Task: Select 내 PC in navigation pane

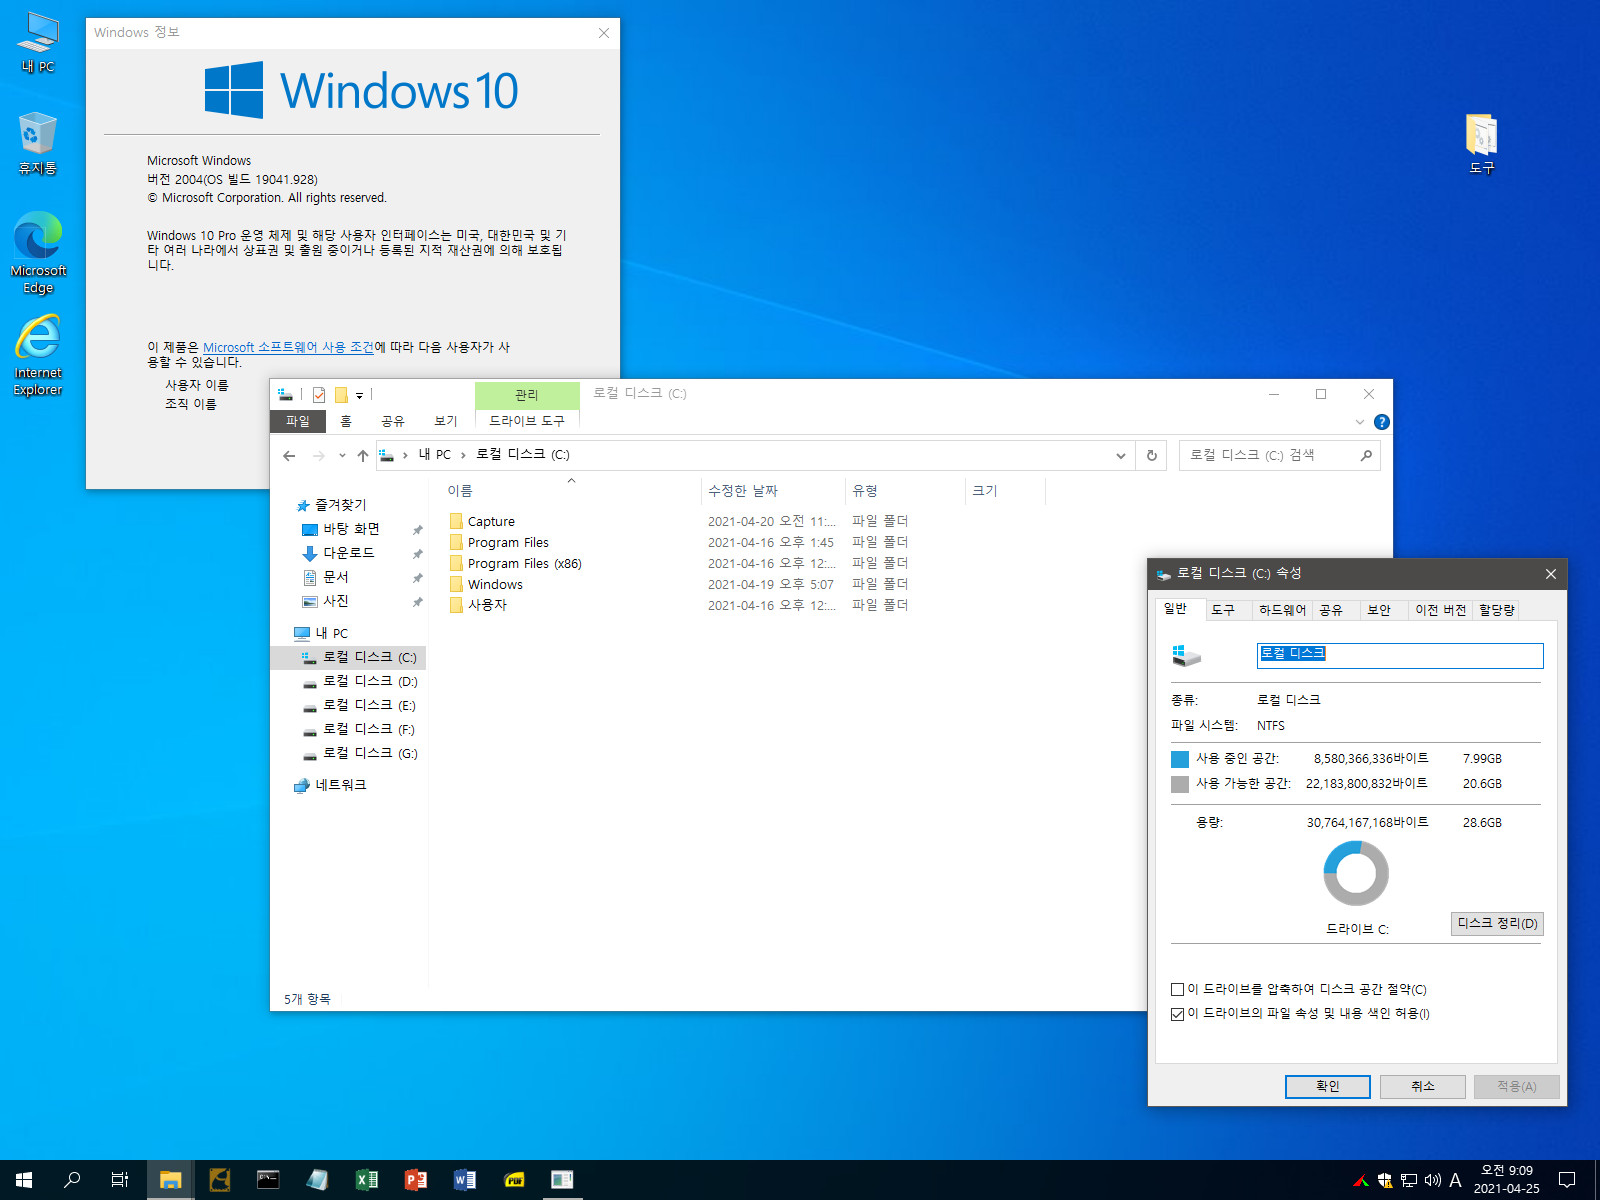Action: pos(321,633)
